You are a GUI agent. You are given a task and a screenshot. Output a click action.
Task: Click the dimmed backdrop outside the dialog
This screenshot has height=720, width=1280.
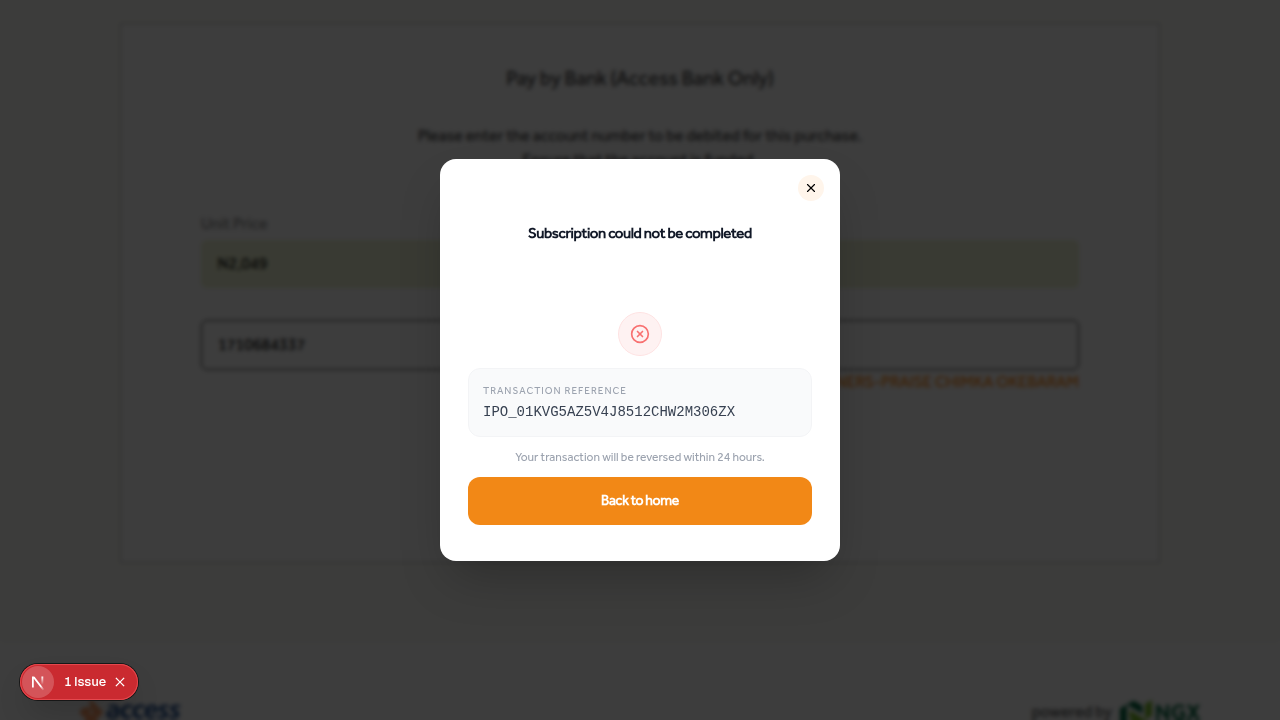[1000, 620]
